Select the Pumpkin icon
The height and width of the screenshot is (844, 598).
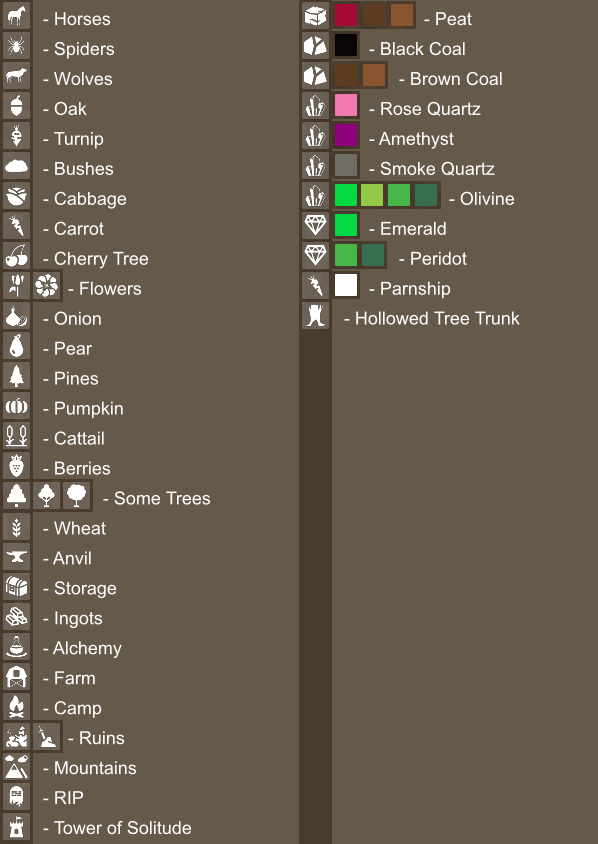point(16,405)
